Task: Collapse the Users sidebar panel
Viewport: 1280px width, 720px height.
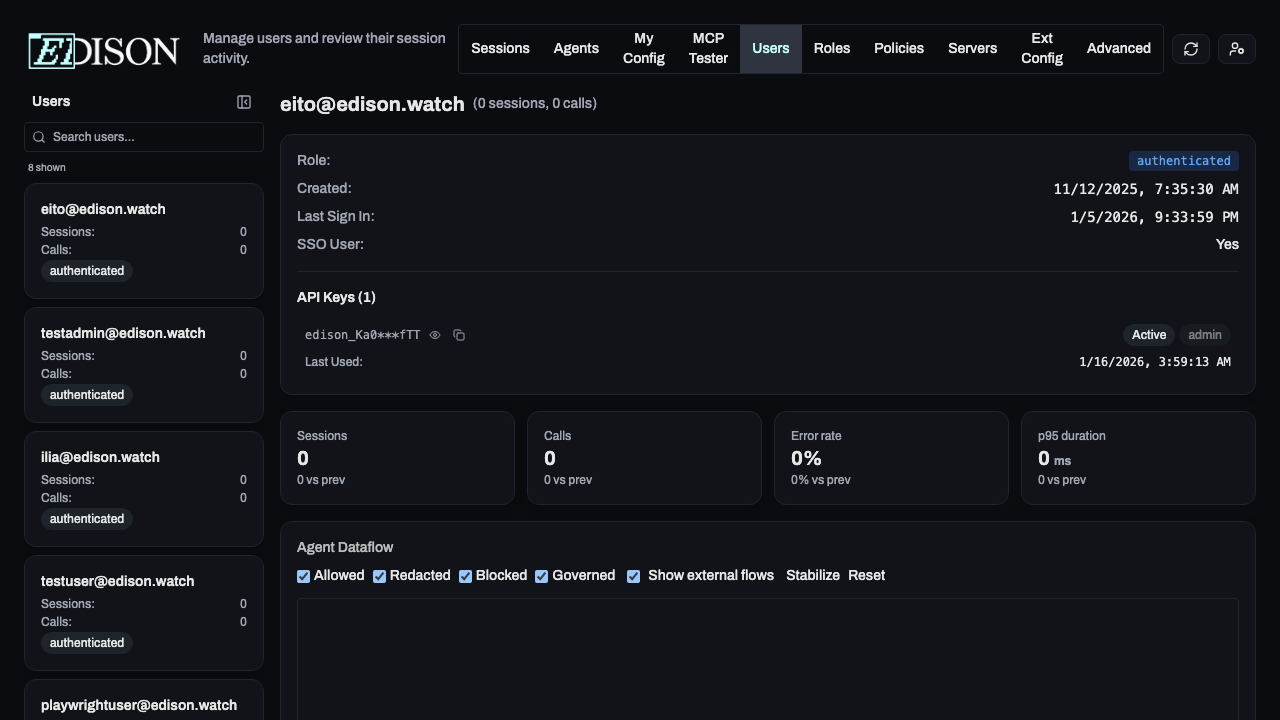Action: (244, 101)
